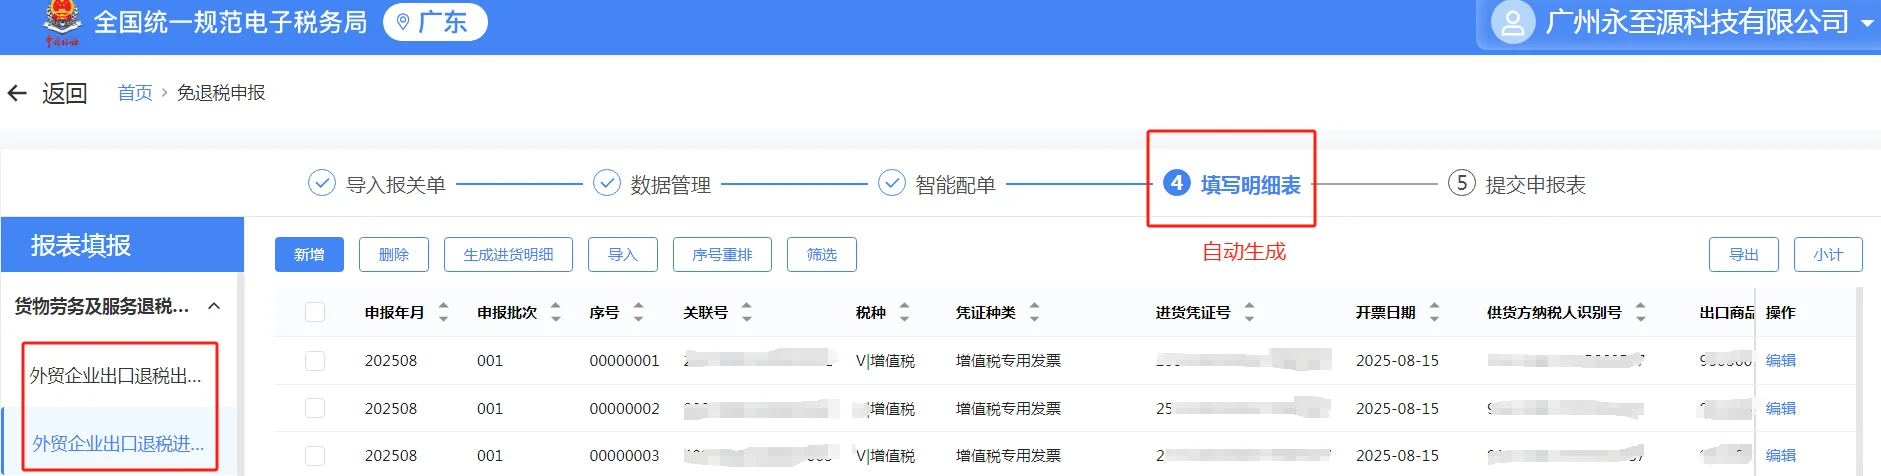This screenshot has width=1881, height=476.
Task: Check the row with 序号 00000002
Action: (x=315, y=408)
